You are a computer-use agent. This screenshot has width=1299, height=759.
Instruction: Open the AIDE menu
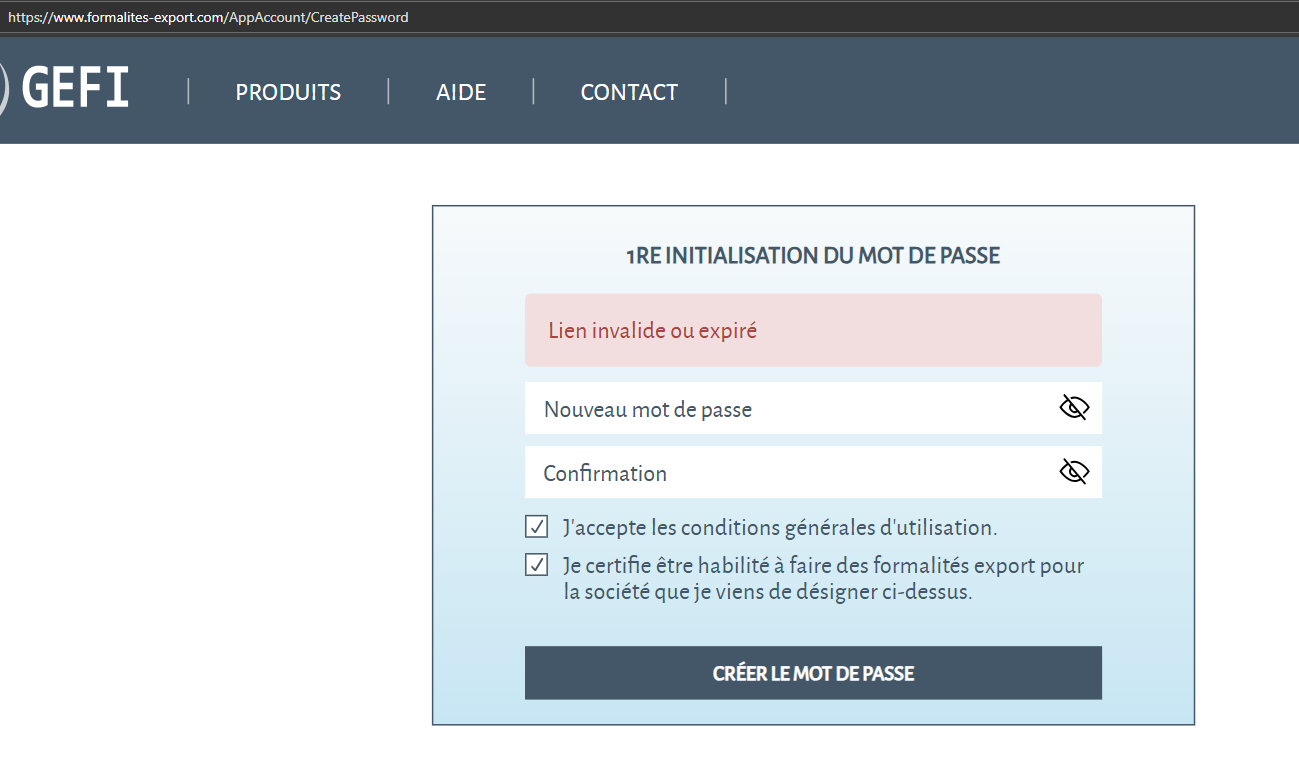tap(461, 93)
